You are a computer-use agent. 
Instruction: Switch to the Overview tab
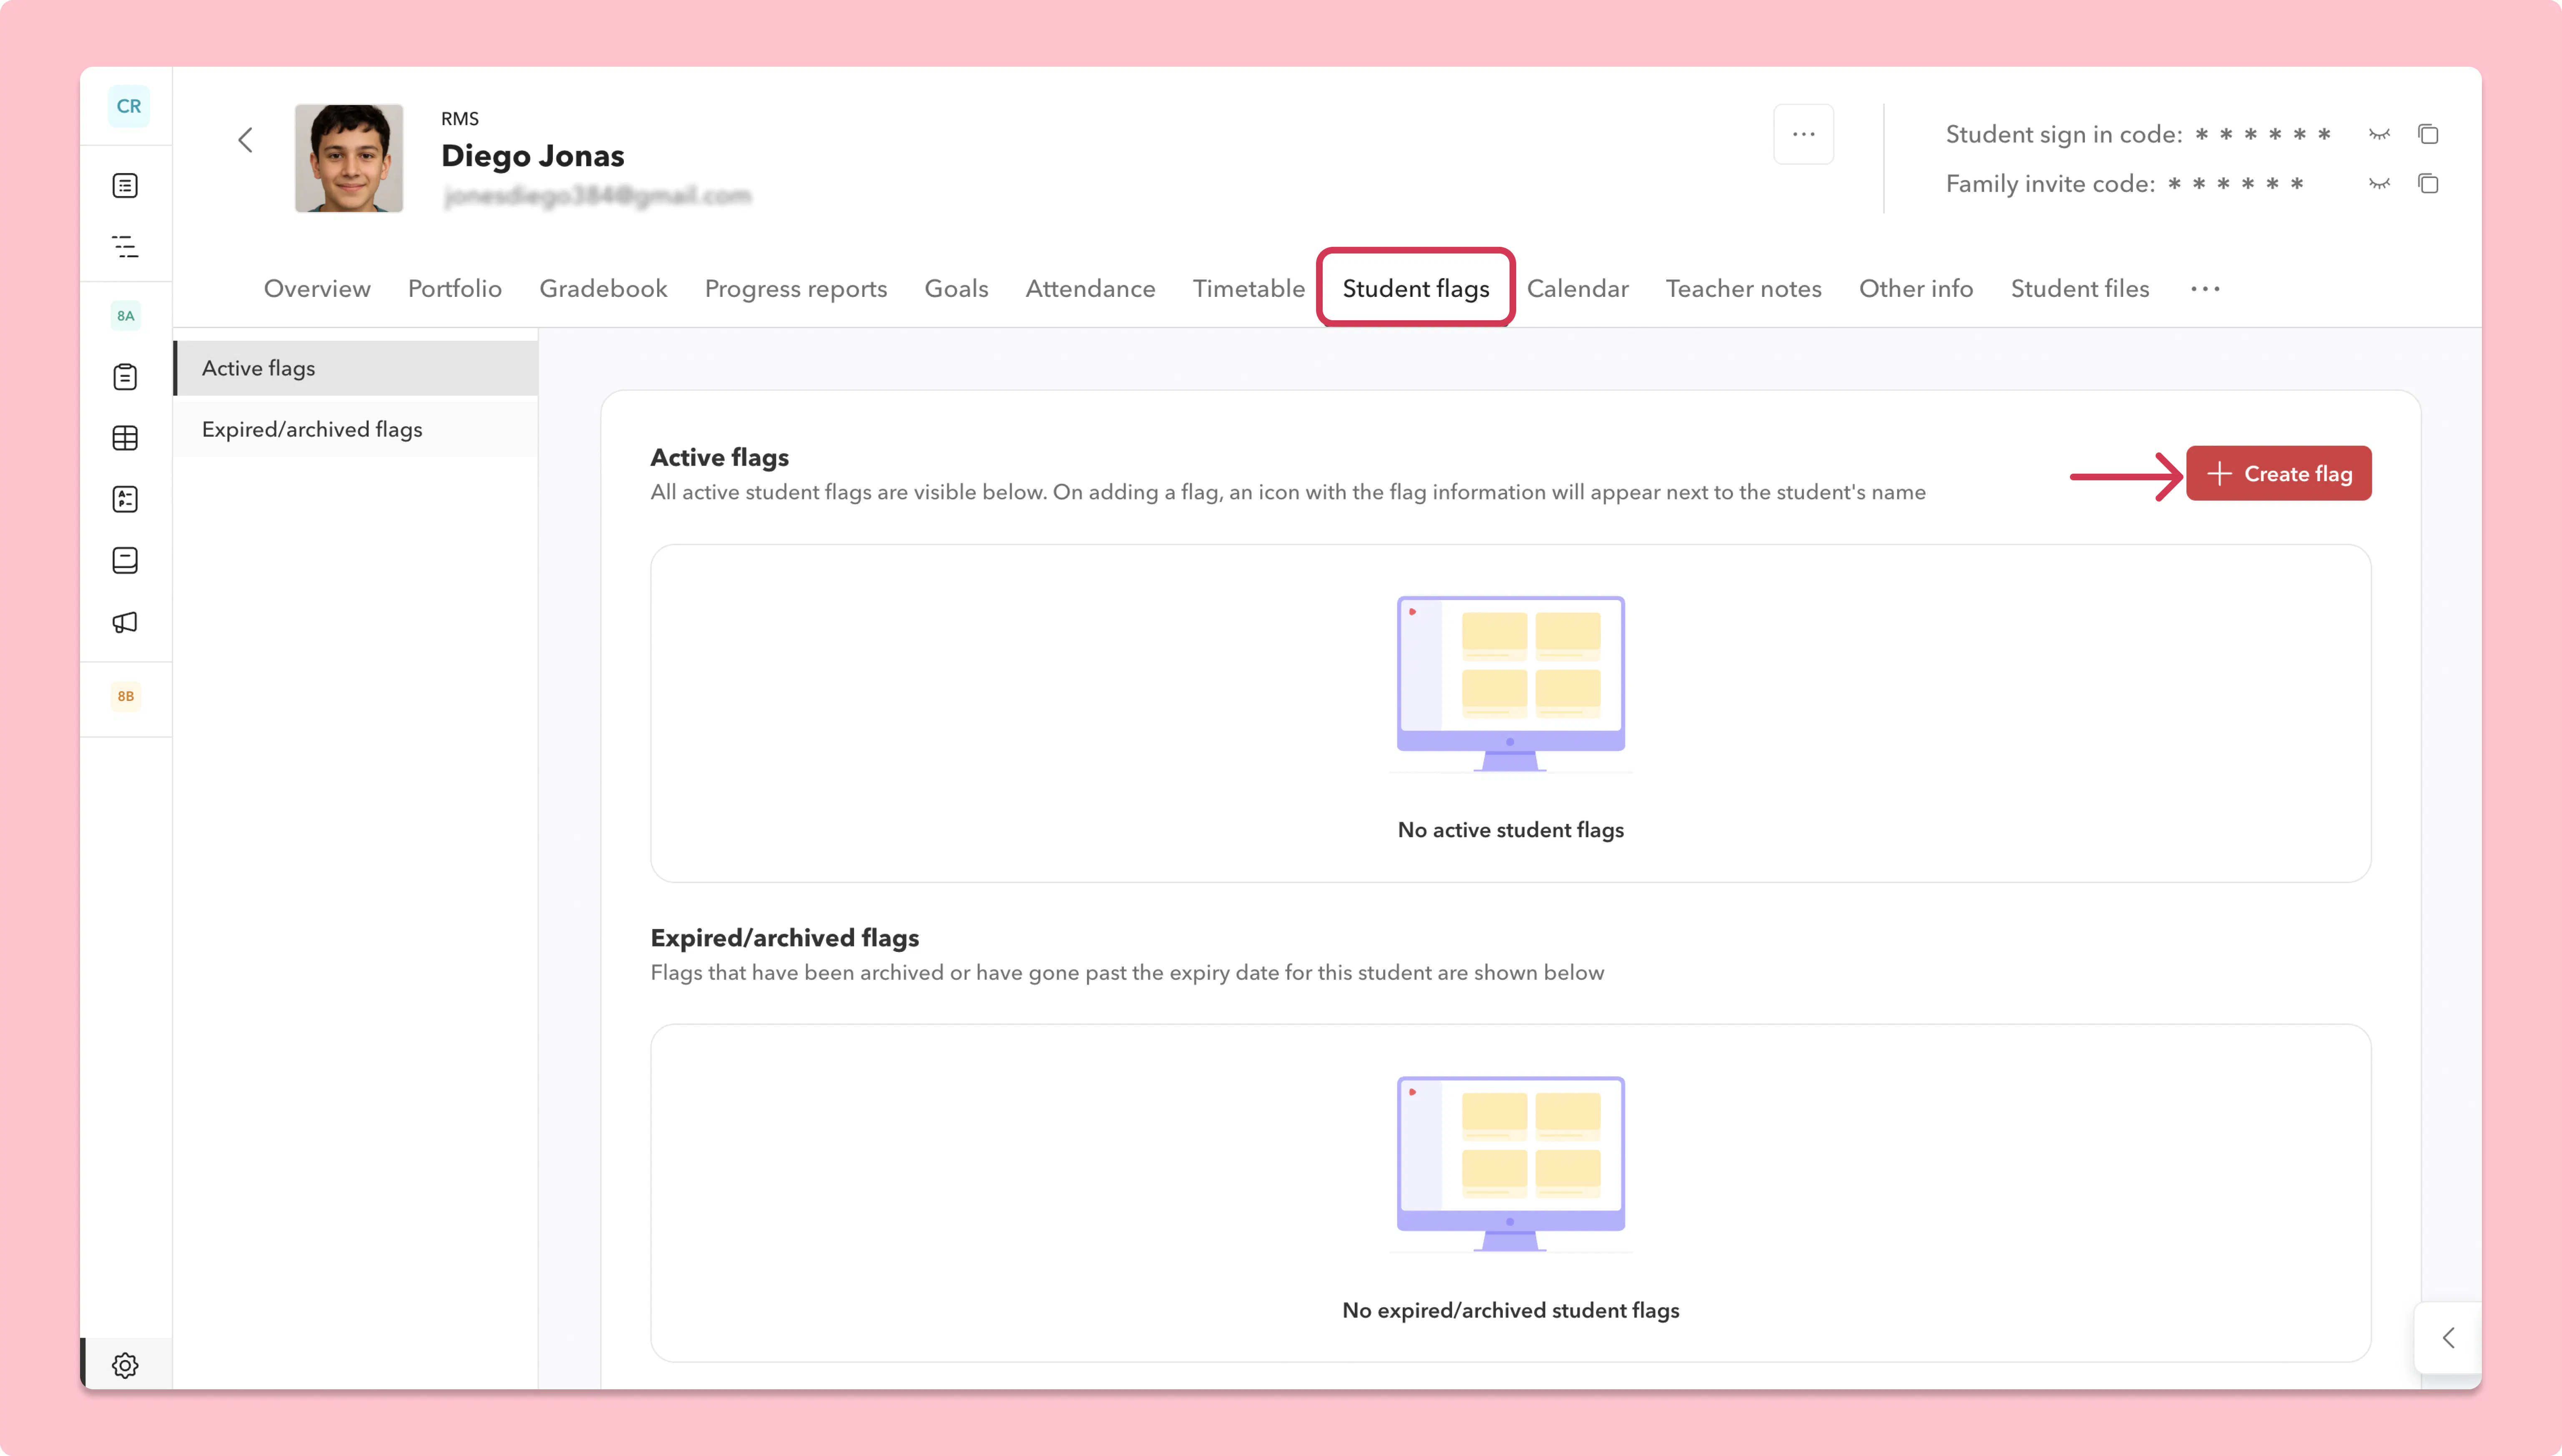click(317, 289)
